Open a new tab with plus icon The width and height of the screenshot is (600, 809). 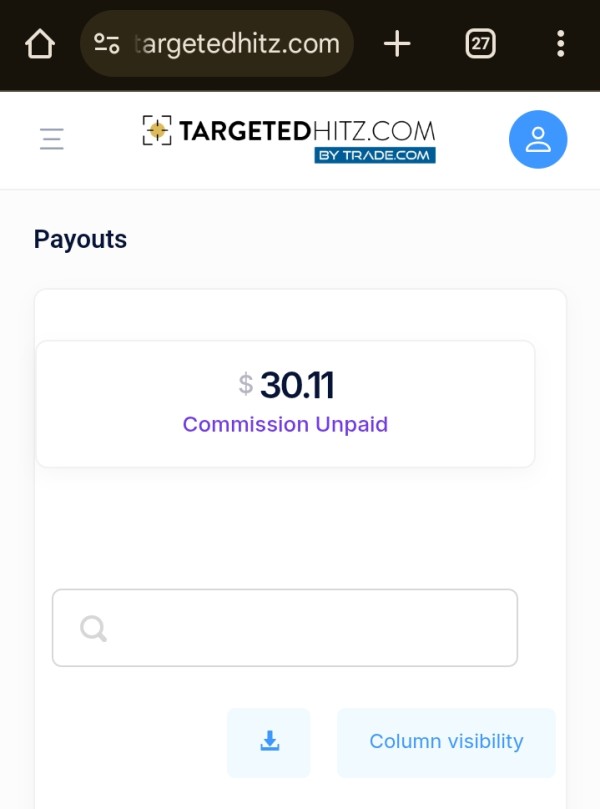click(x=397, y=44)
